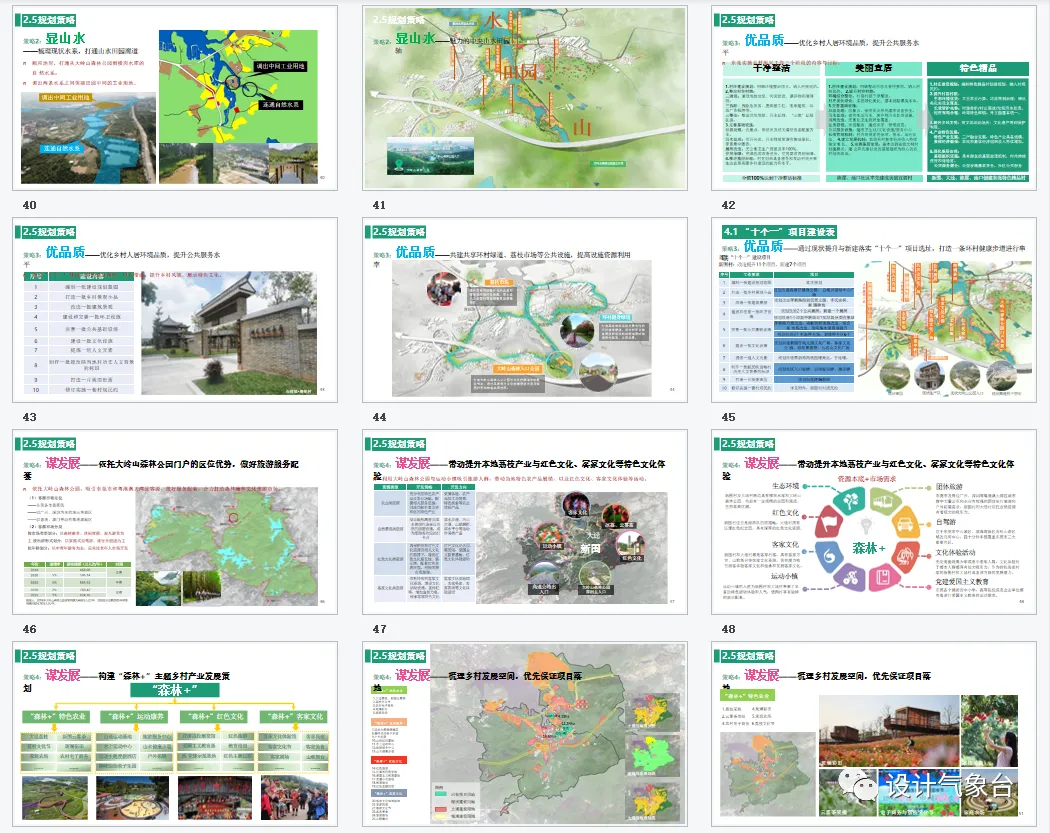Screen dimensions: 1050x833
Task: Click slide number label 42
Action: pos(729,205)
